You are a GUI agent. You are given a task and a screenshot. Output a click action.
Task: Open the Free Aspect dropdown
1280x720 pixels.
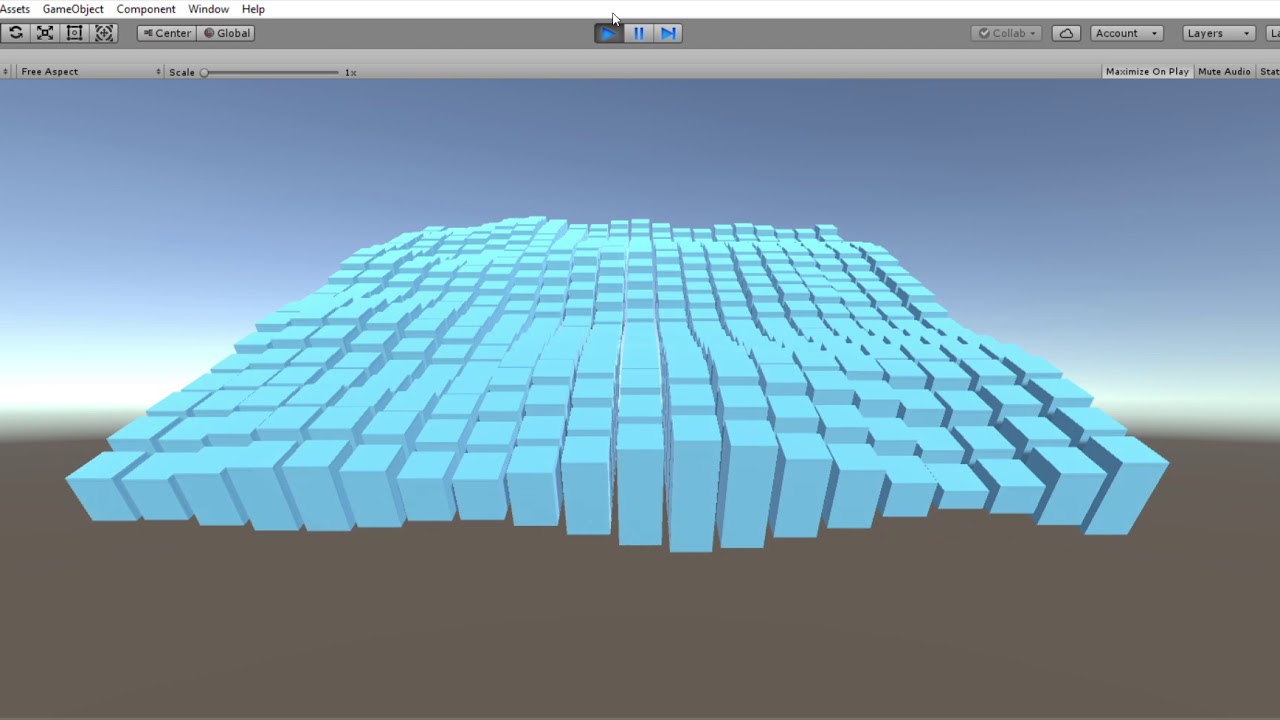click(x=90, y=72)
